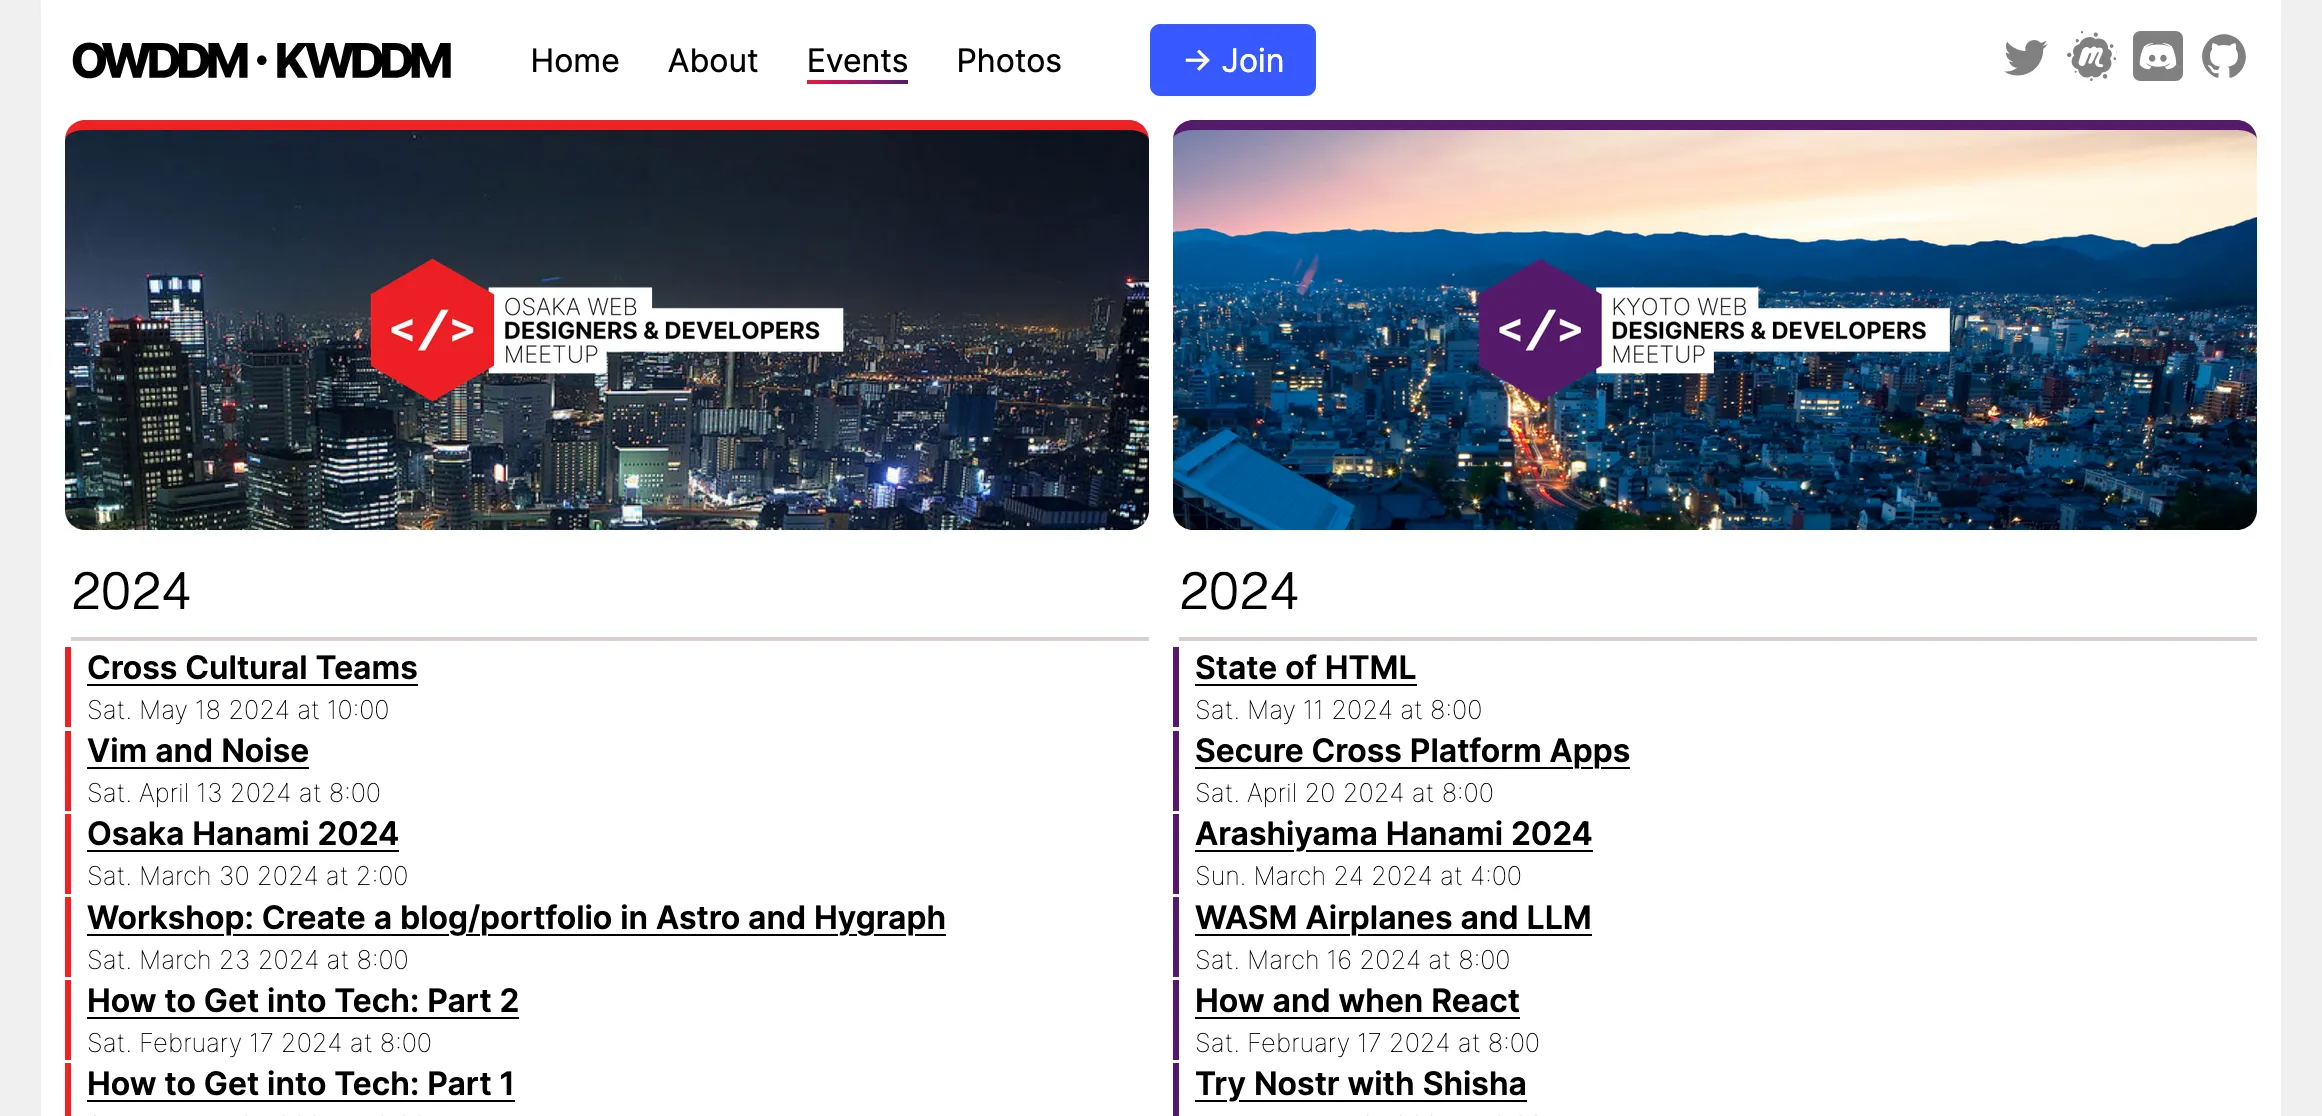Screen dimensions: 2322x1116
Task: Click the OWDDM·KWDDM logo
Action: [262, 60]
